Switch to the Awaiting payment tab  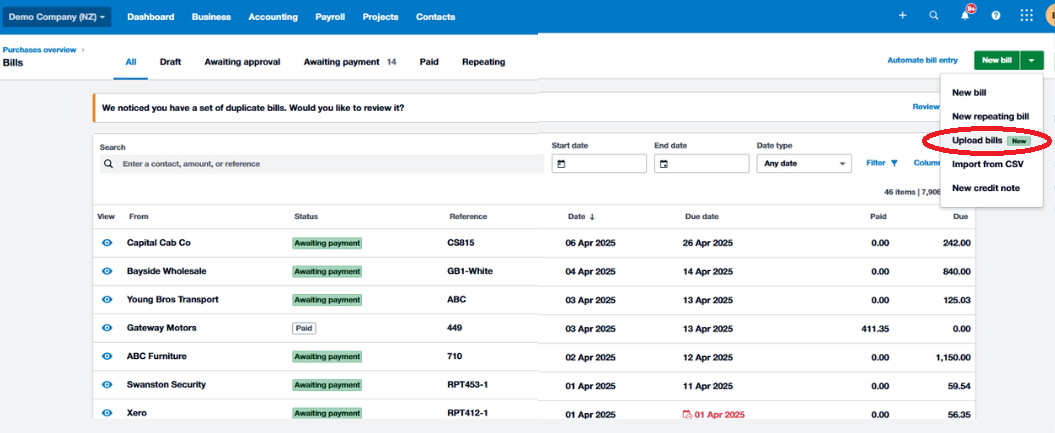tap(349, 62)
